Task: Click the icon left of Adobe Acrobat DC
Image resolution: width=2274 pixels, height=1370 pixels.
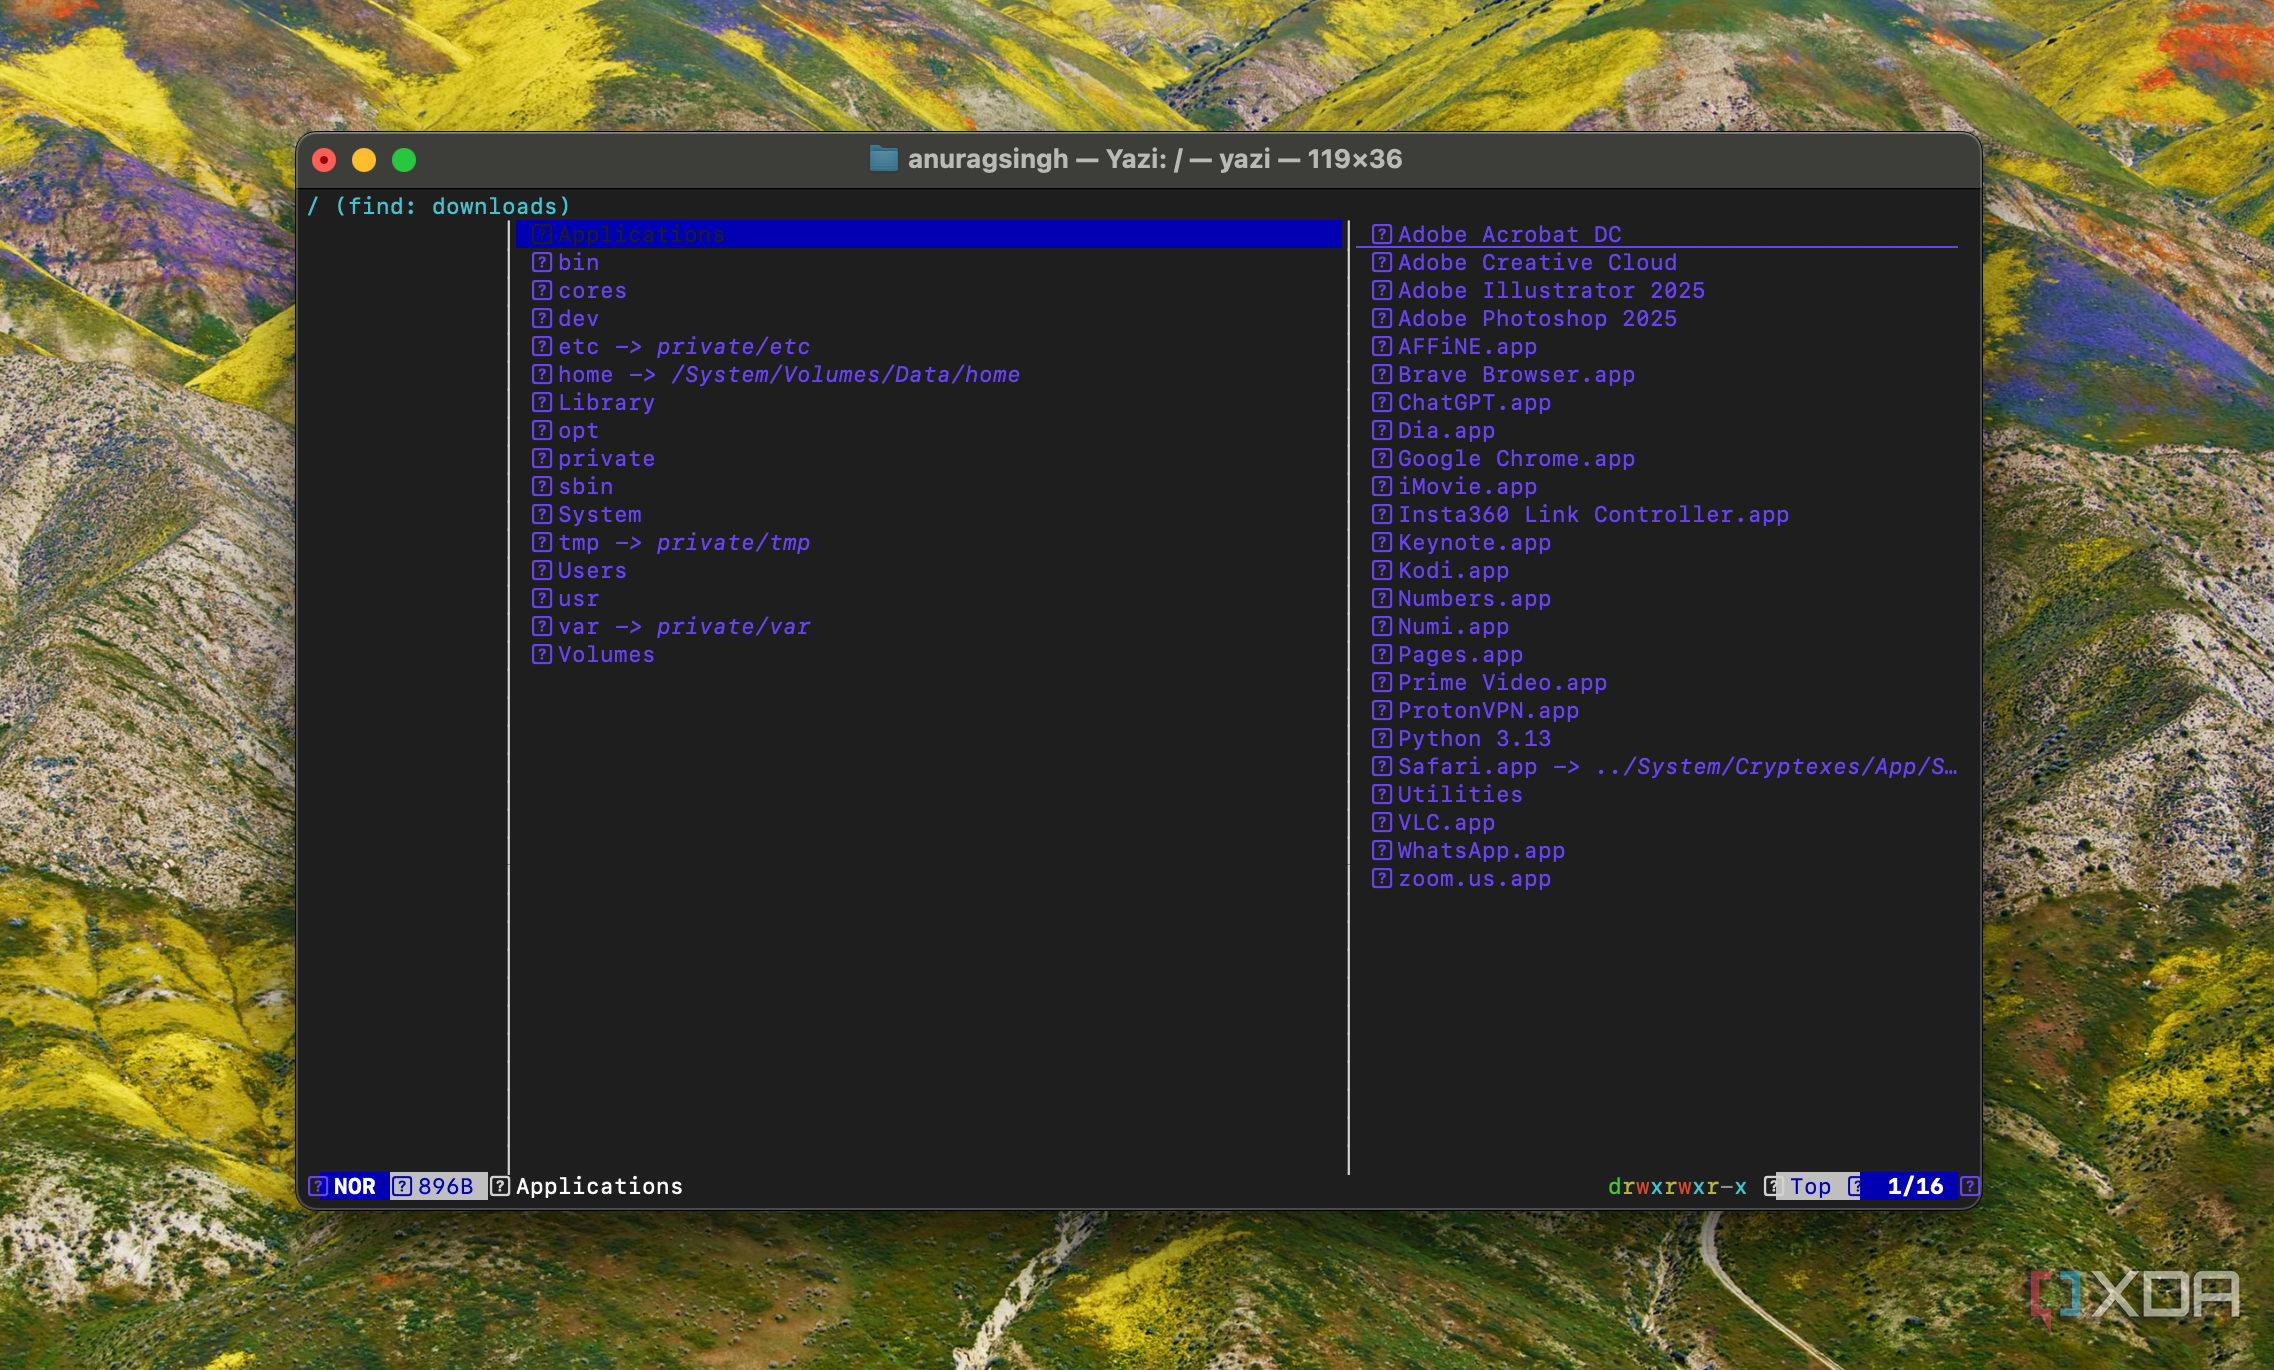Action: (1381, 234)
